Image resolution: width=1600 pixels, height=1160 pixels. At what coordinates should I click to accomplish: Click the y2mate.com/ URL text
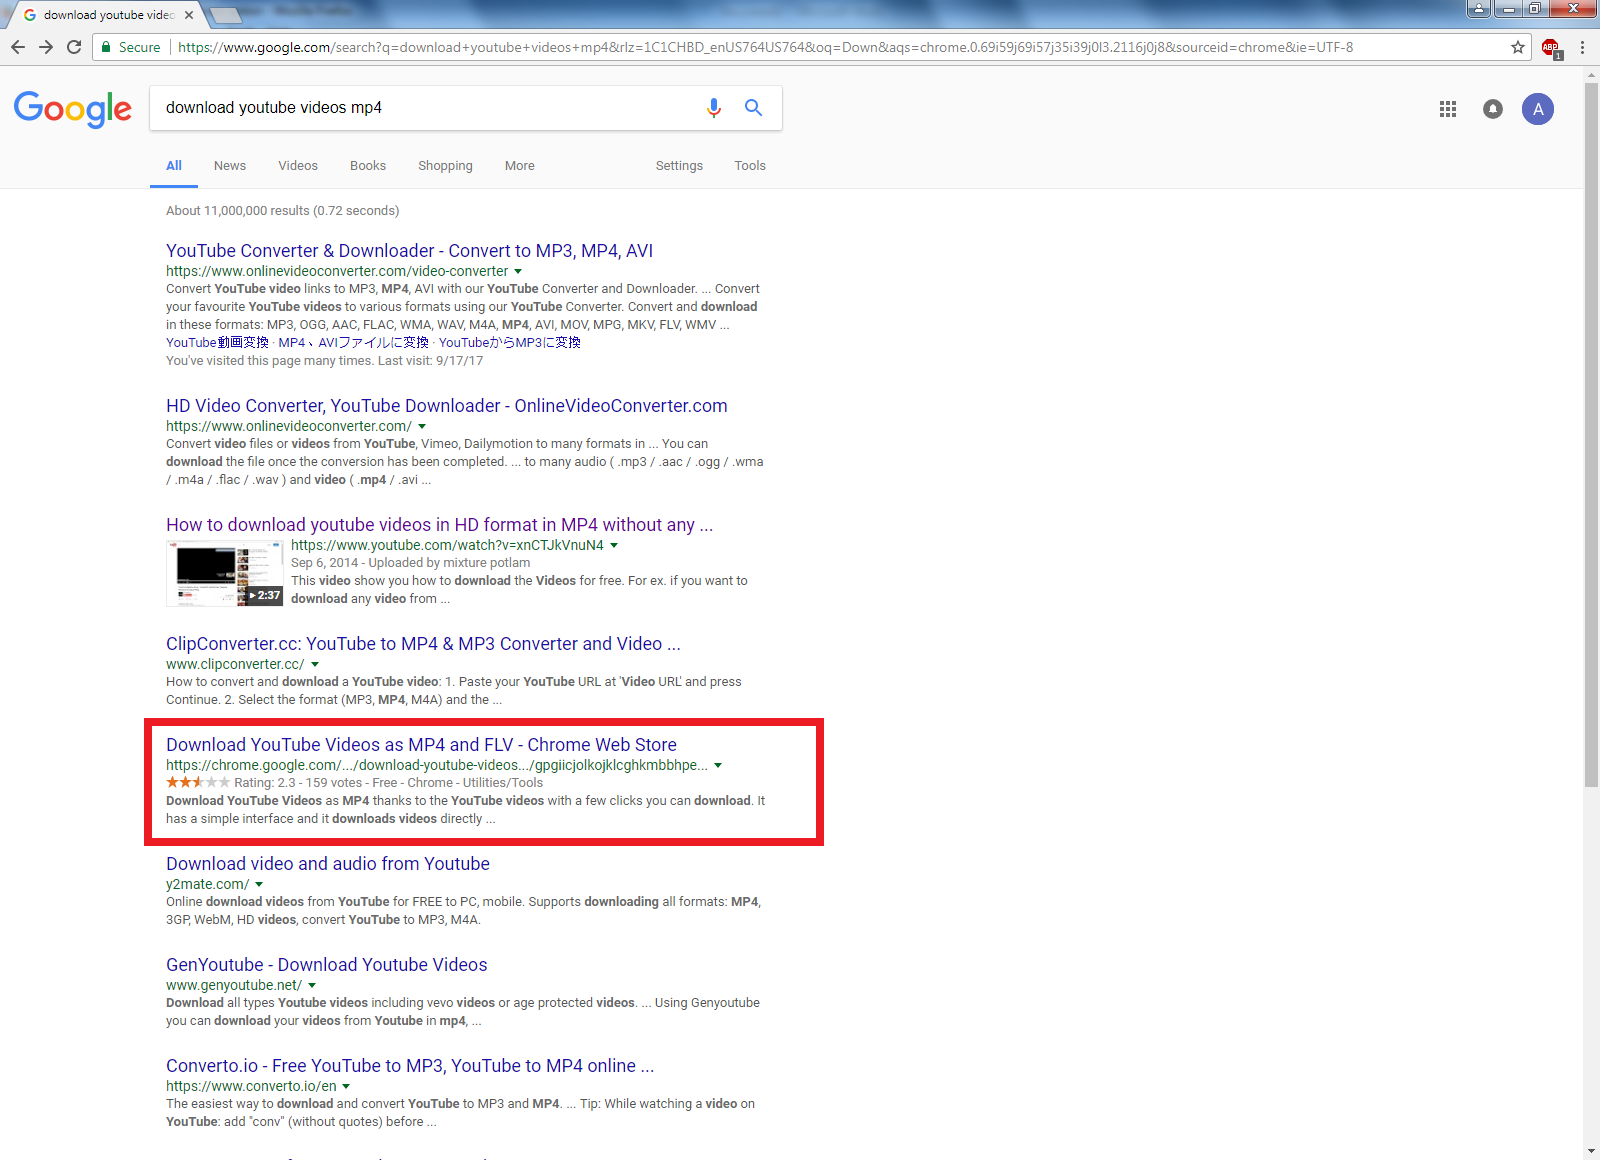point(207,884)
